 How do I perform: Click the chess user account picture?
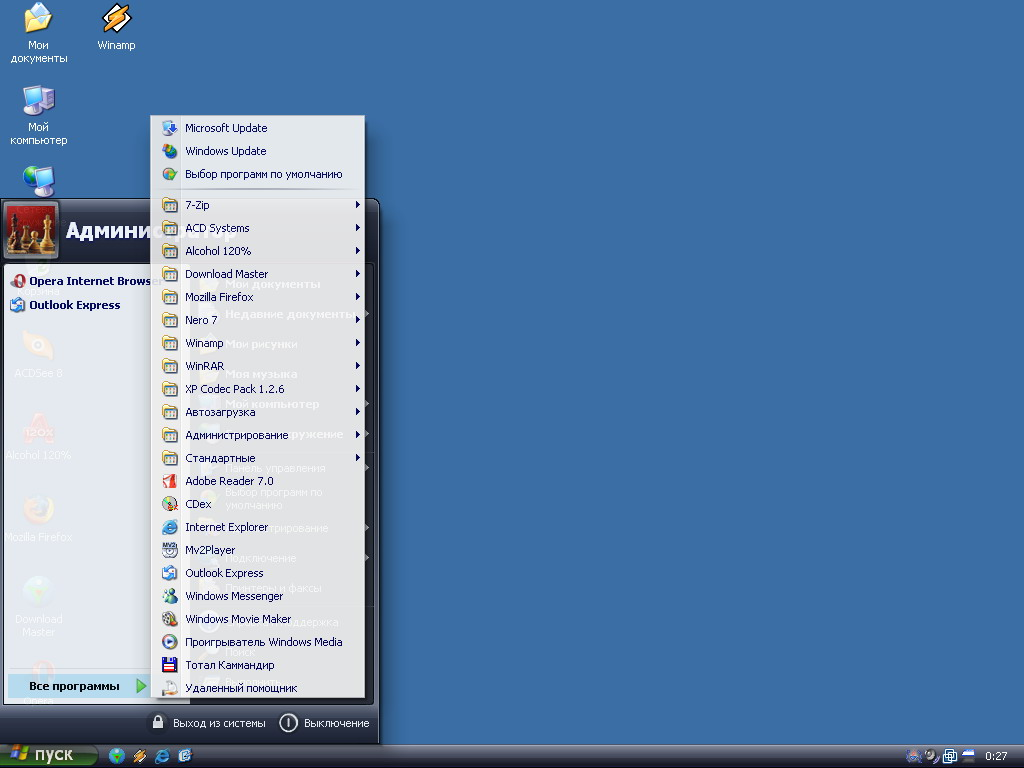31,230
